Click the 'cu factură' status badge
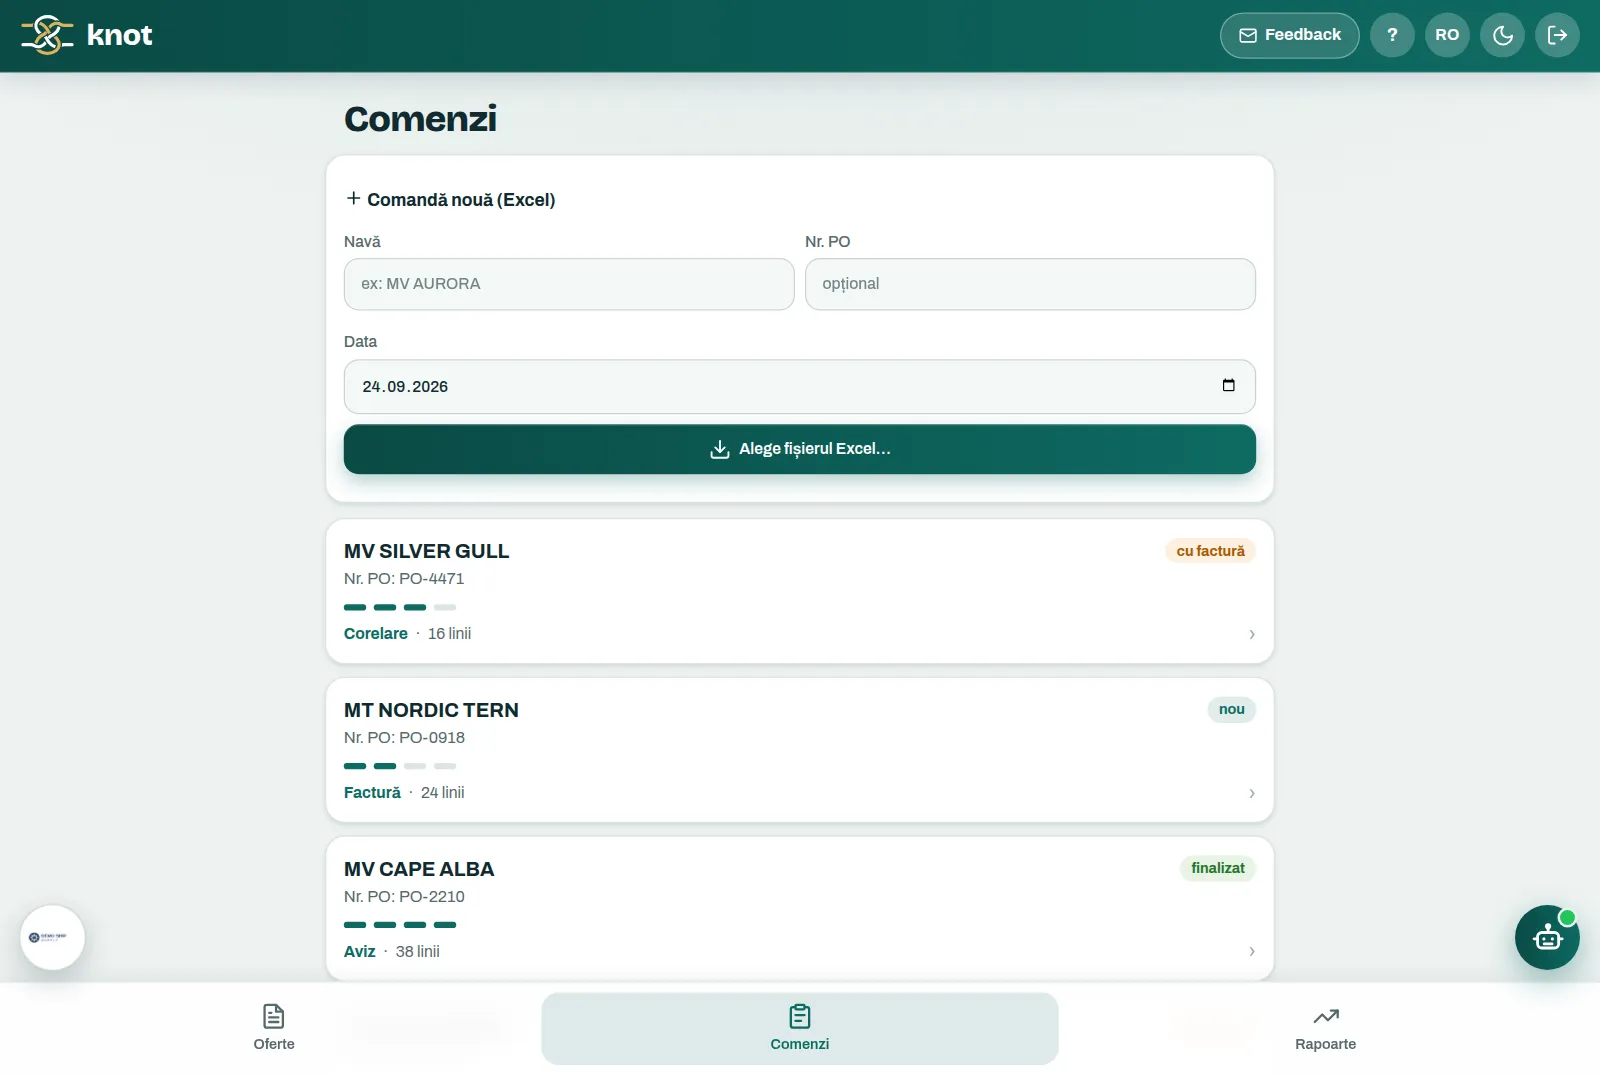1600x1075 pixels. pos(1210,551)
